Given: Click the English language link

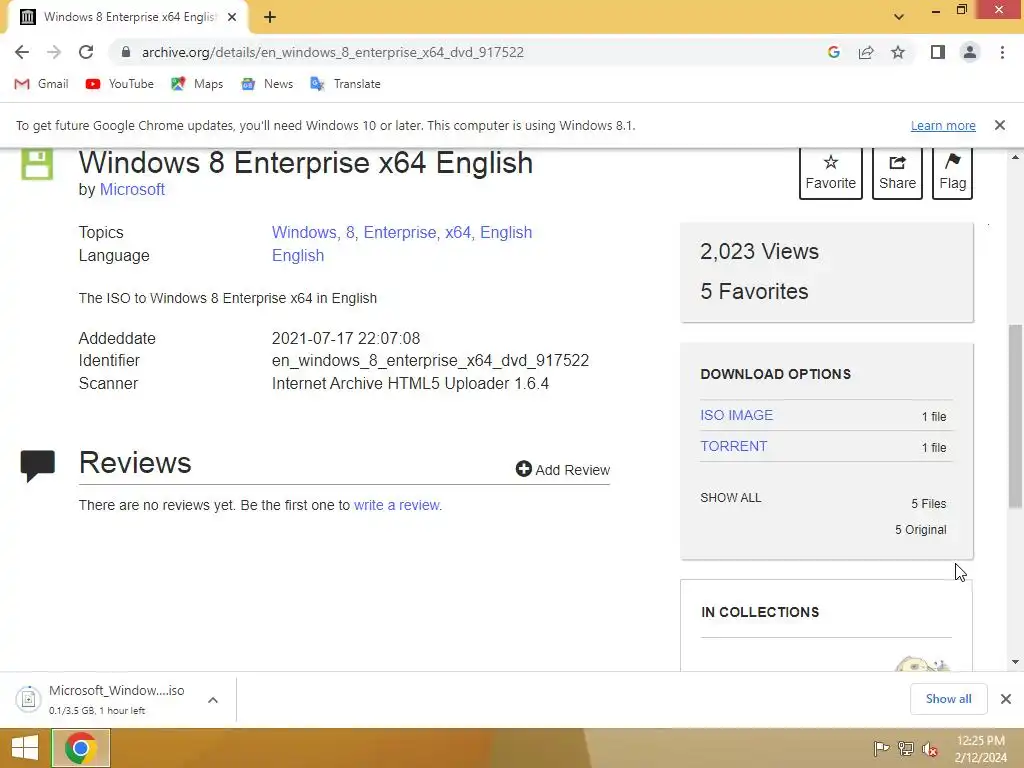Looking at the screenshot, I should click(298, 255).
